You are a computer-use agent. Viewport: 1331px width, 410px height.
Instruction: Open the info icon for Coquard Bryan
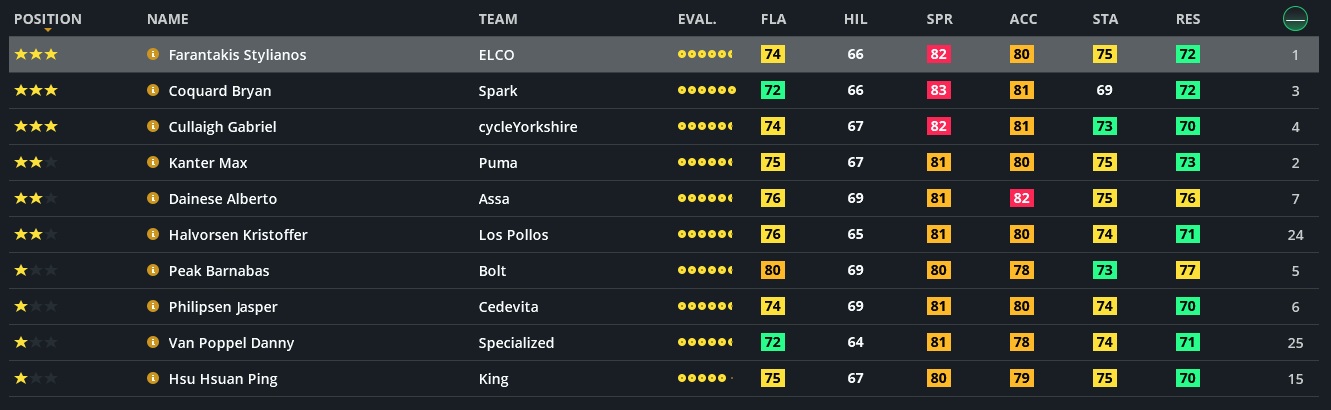[153, 91]
